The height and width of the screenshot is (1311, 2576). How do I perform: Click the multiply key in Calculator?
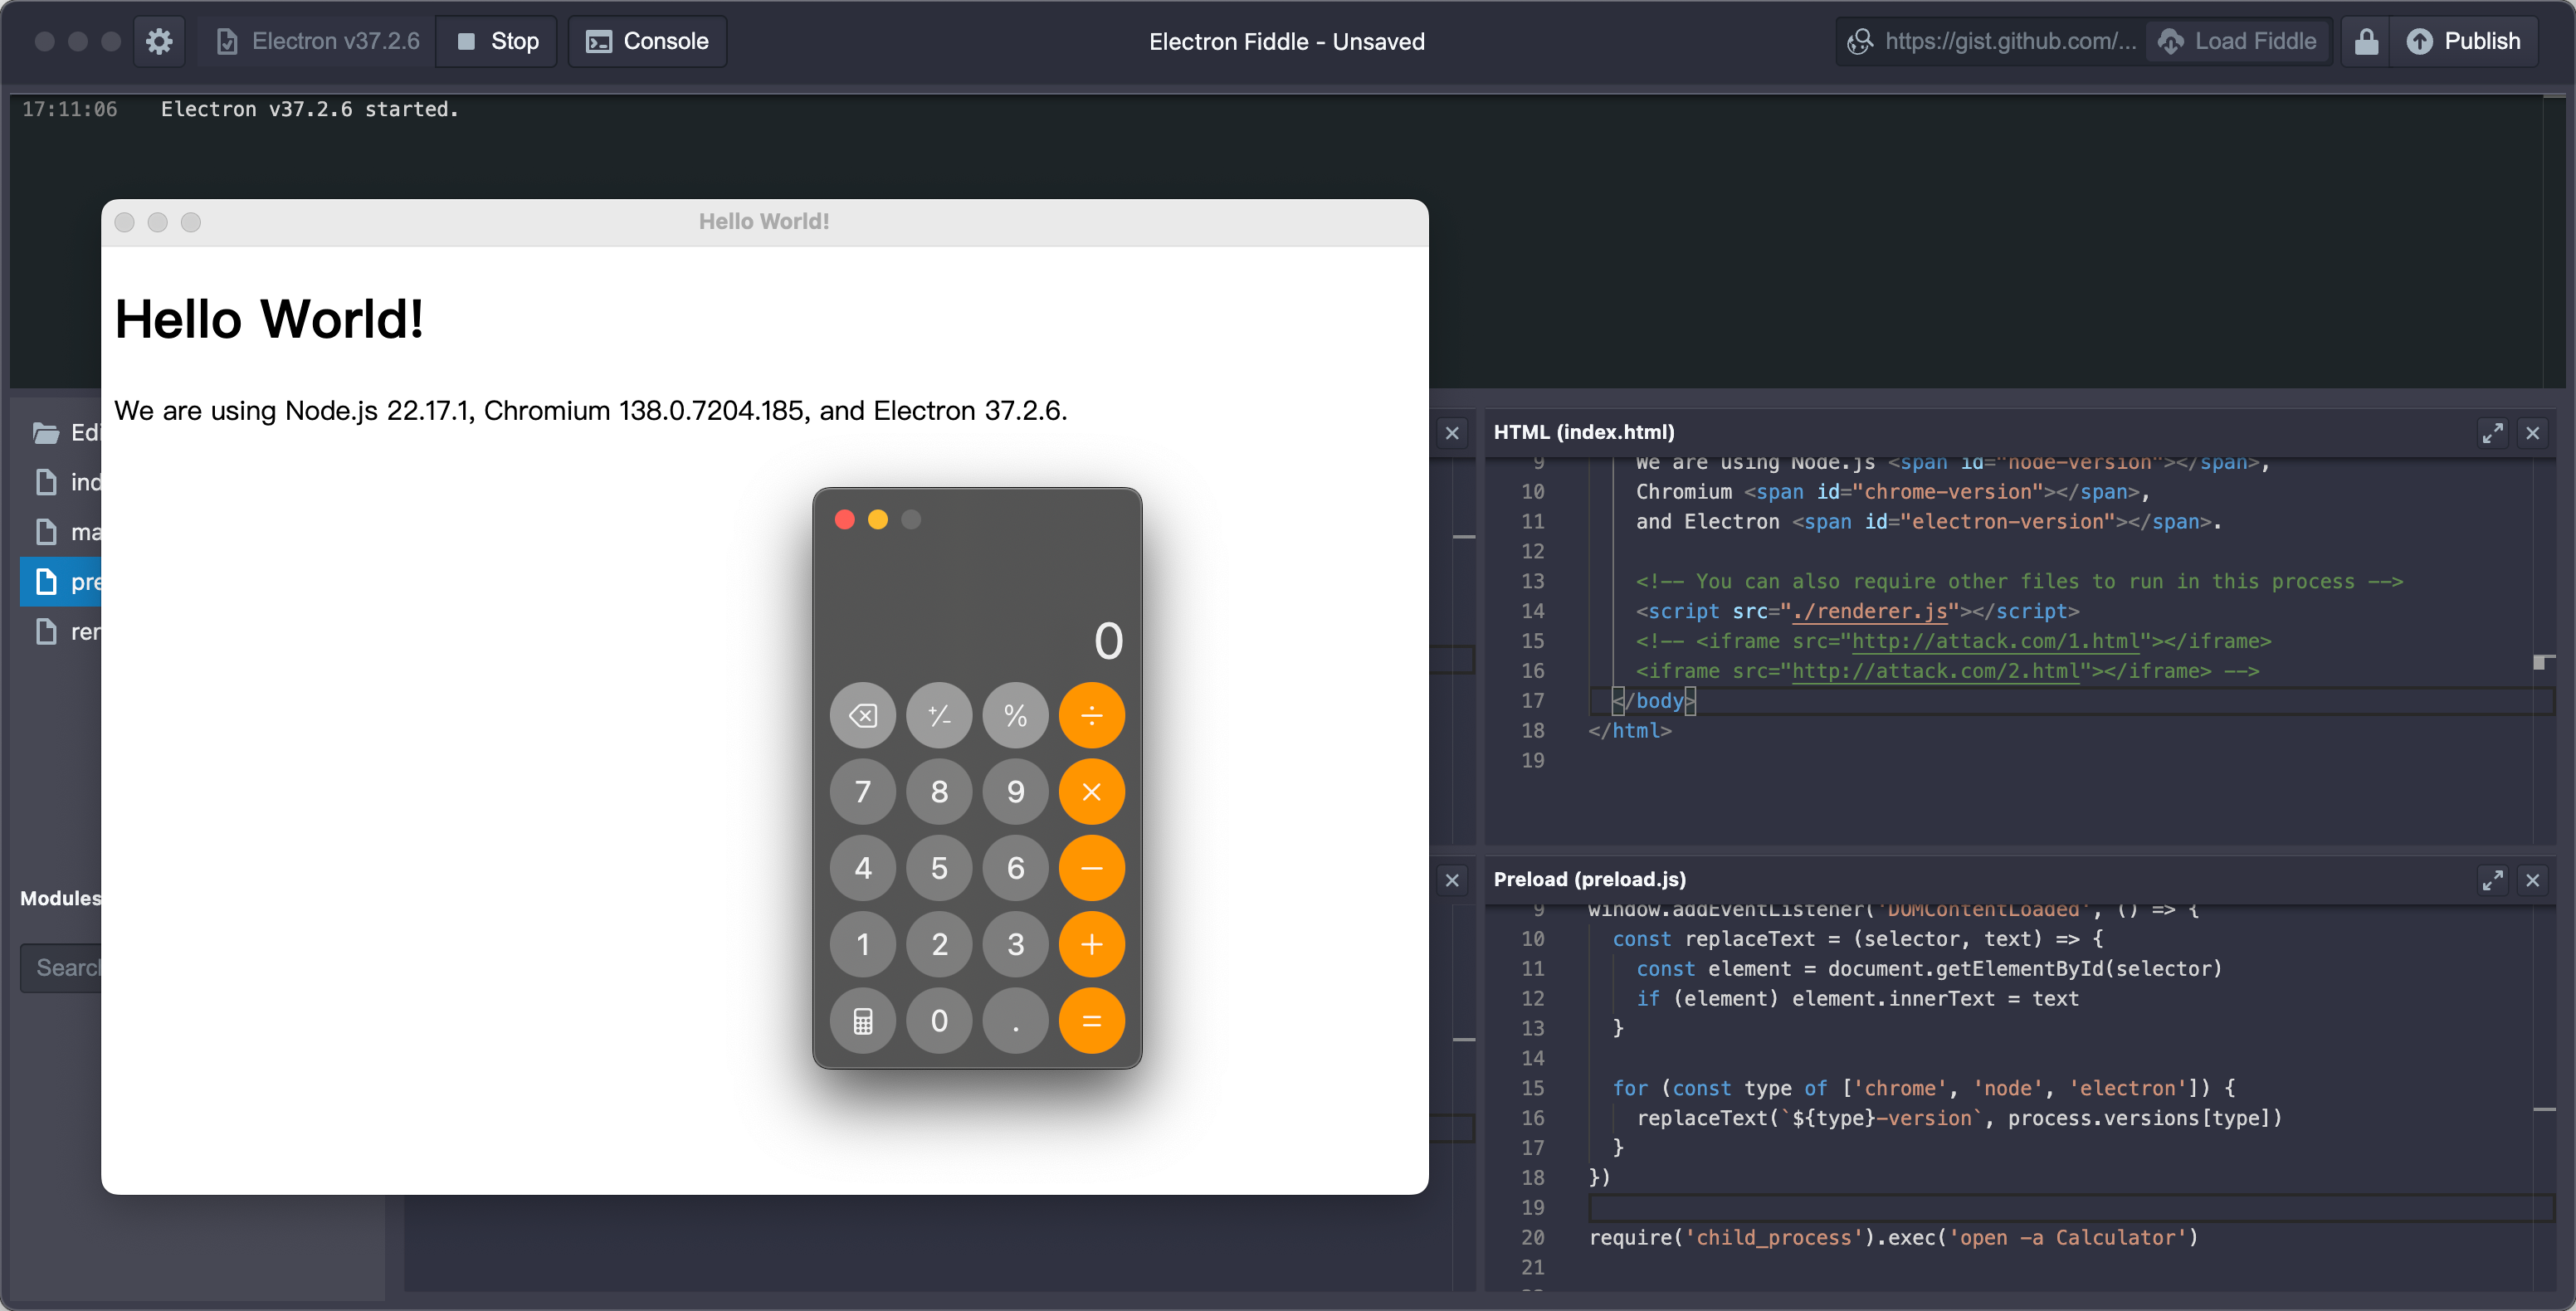click(x=1092, y=792)
